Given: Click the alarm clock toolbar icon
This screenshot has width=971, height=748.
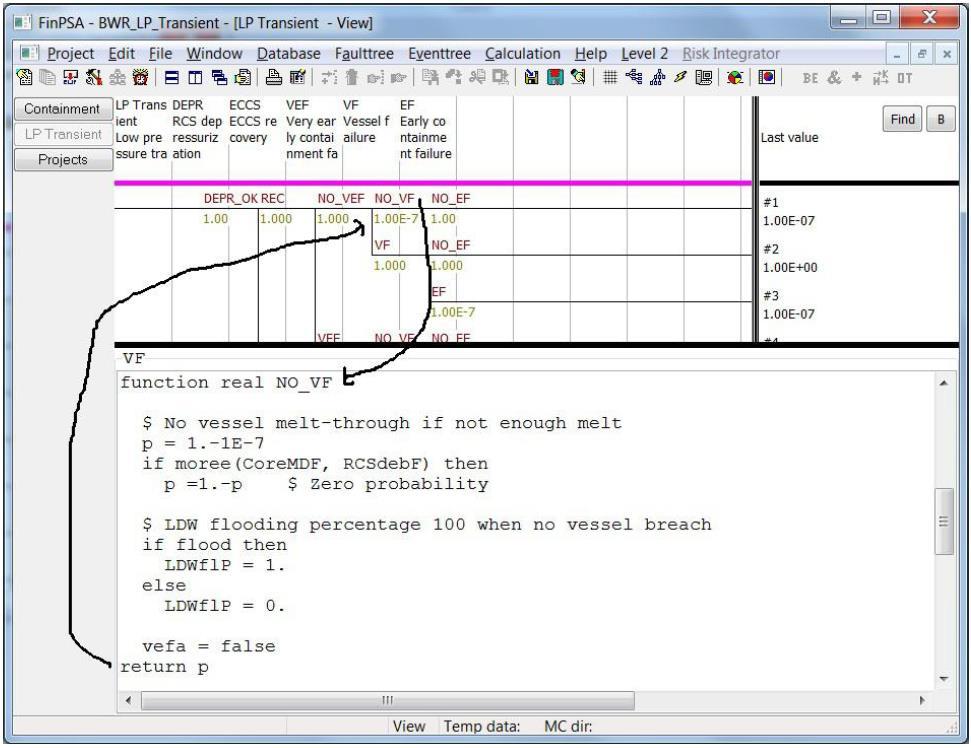Looking at the screenshot, I should click(141, 77).
